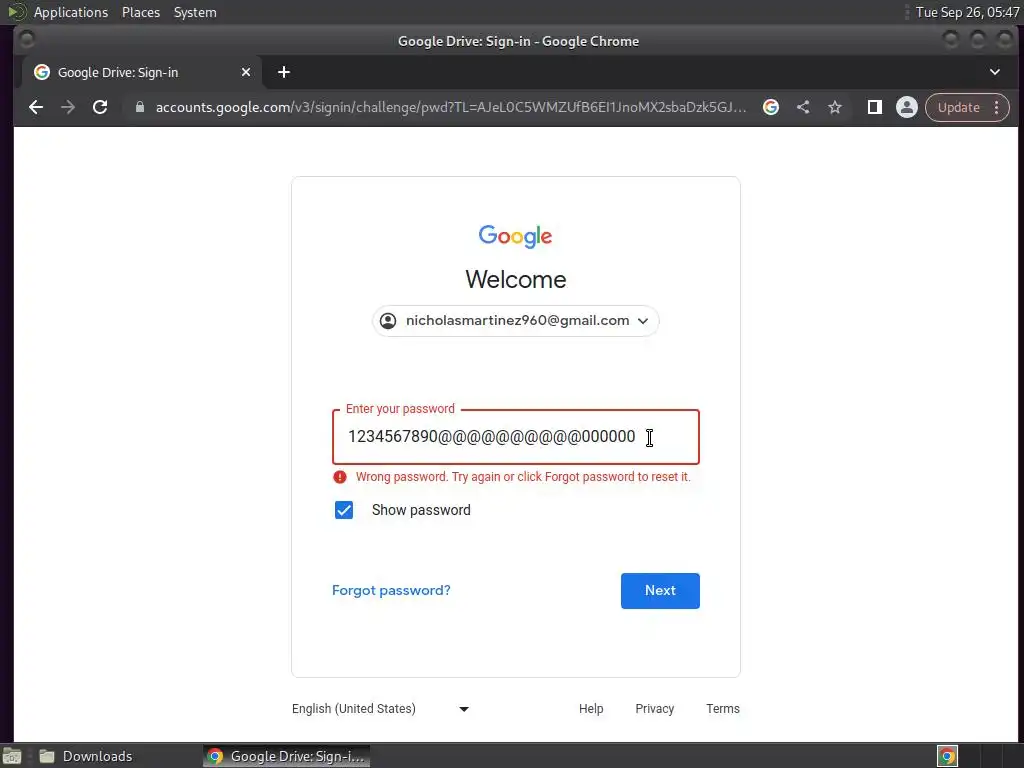Viewport: 1024px width, 768px height.
Task: Open the System menu
Action: pyautogui.click(x=195, y=12)
